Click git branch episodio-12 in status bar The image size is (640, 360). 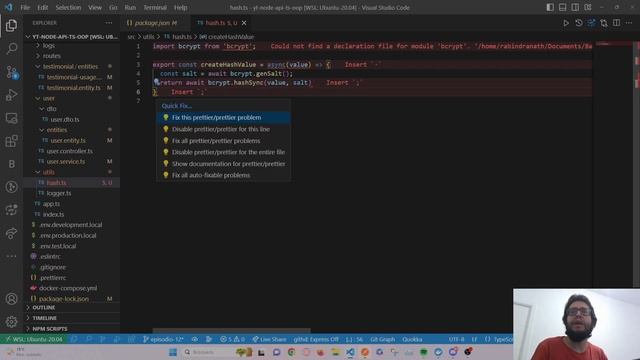(x=163, y=339)
